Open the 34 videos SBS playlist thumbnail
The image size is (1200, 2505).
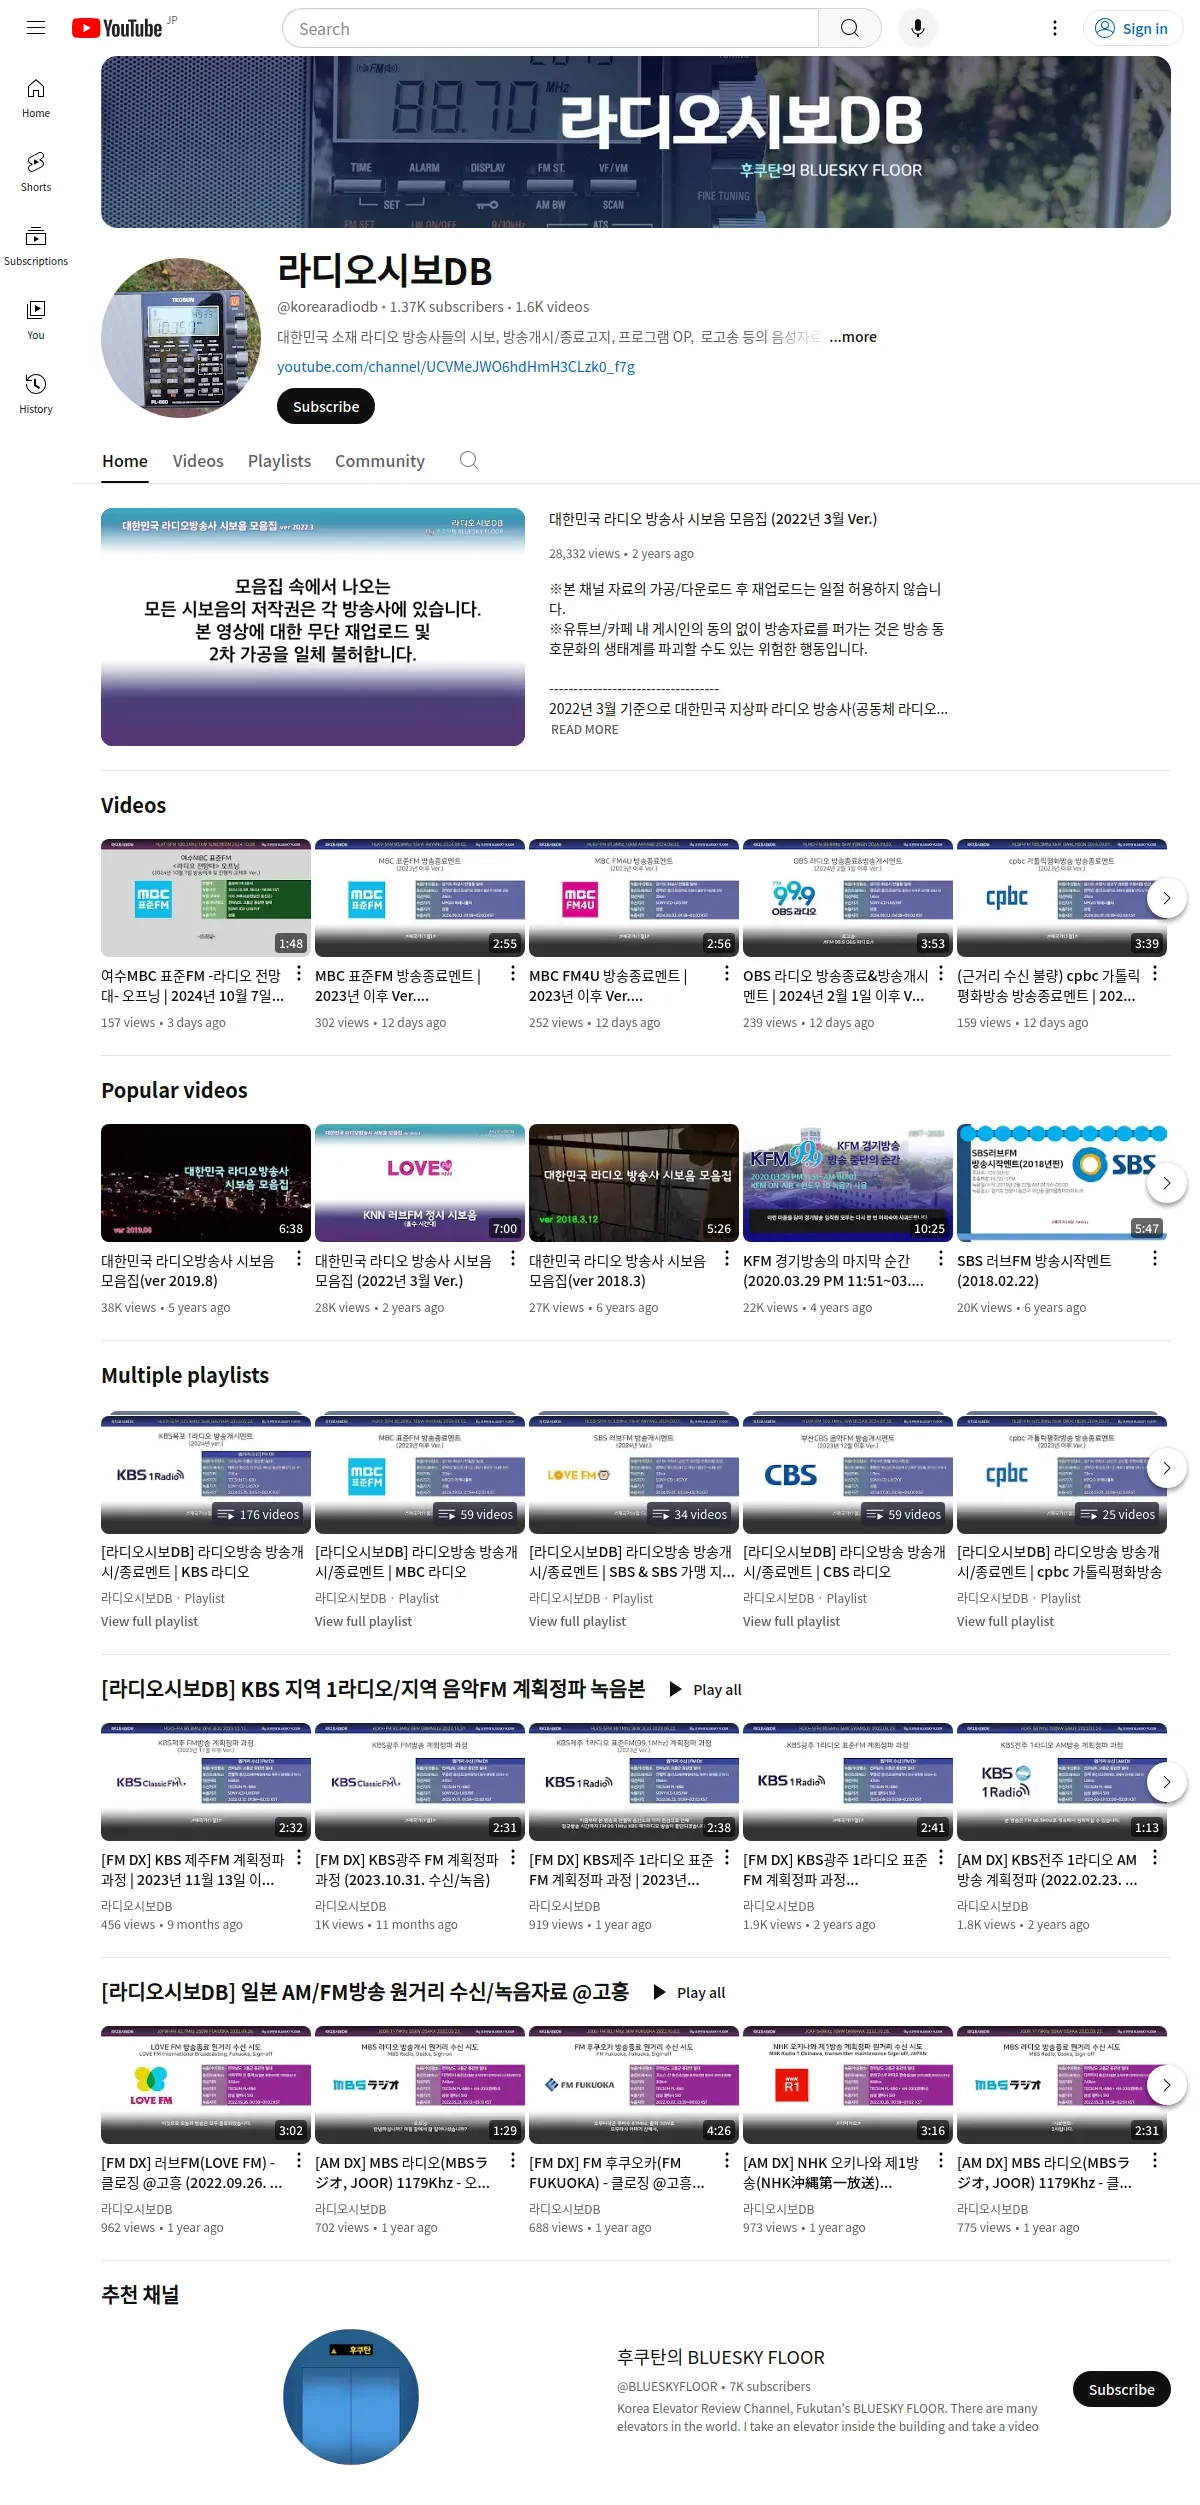pyautogui.click(x=634, y=1475)
